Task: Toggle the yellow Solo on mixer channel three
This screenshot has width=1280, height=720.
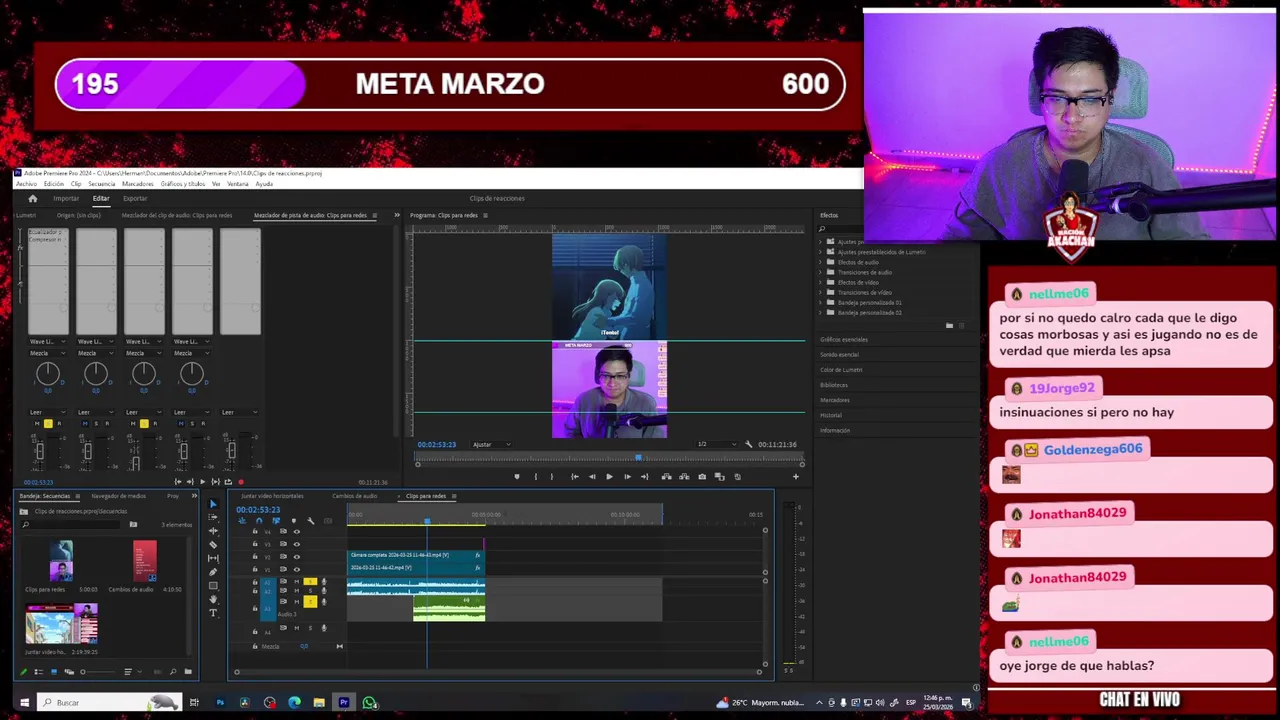Action: click(x=144, y=424)
